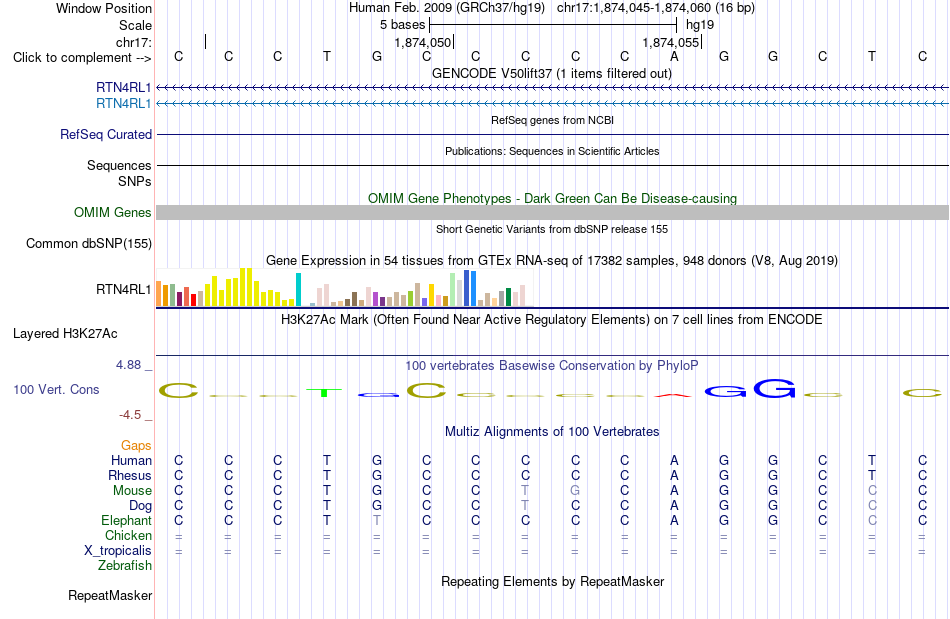Click the 'Common dbSNP(155)' track label
The width and height of the screenshot is (950, 619).
[89, 243]
